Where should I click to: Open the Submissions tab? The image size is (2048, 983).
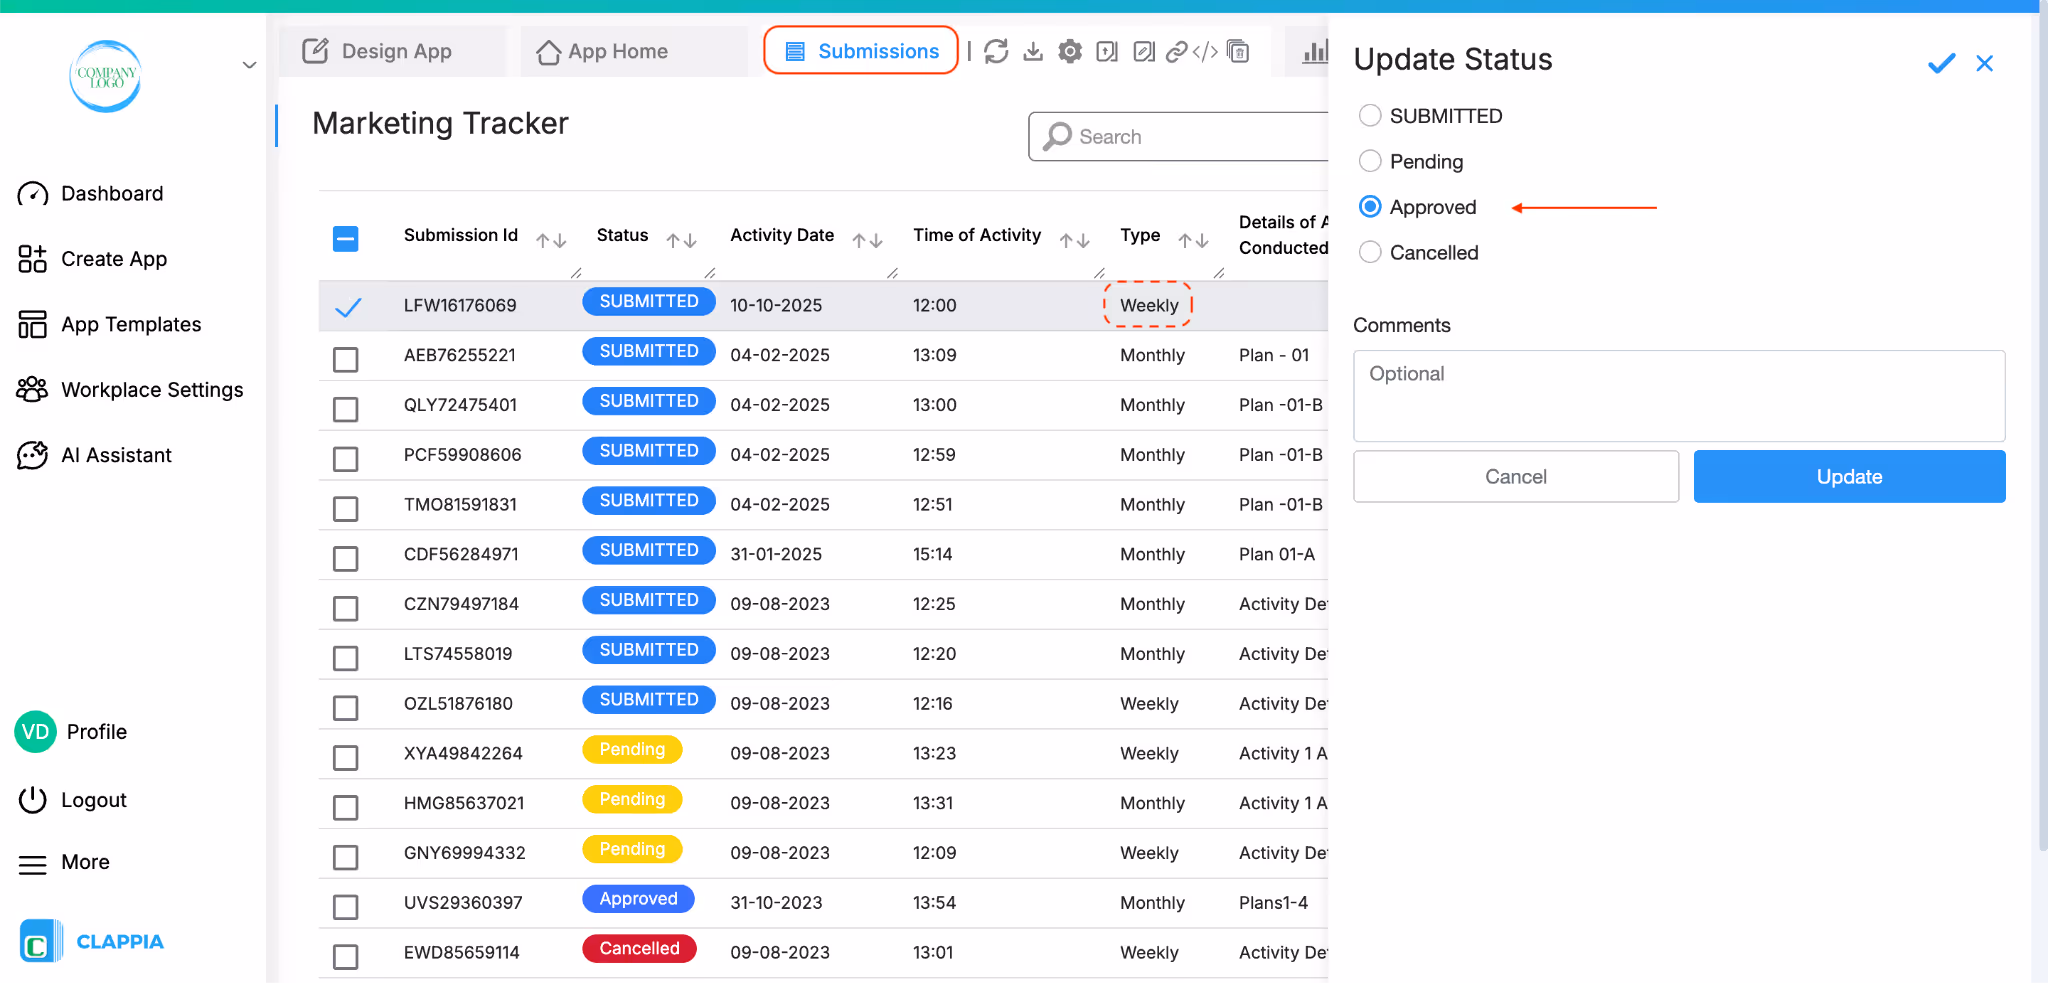coord(861,51)
